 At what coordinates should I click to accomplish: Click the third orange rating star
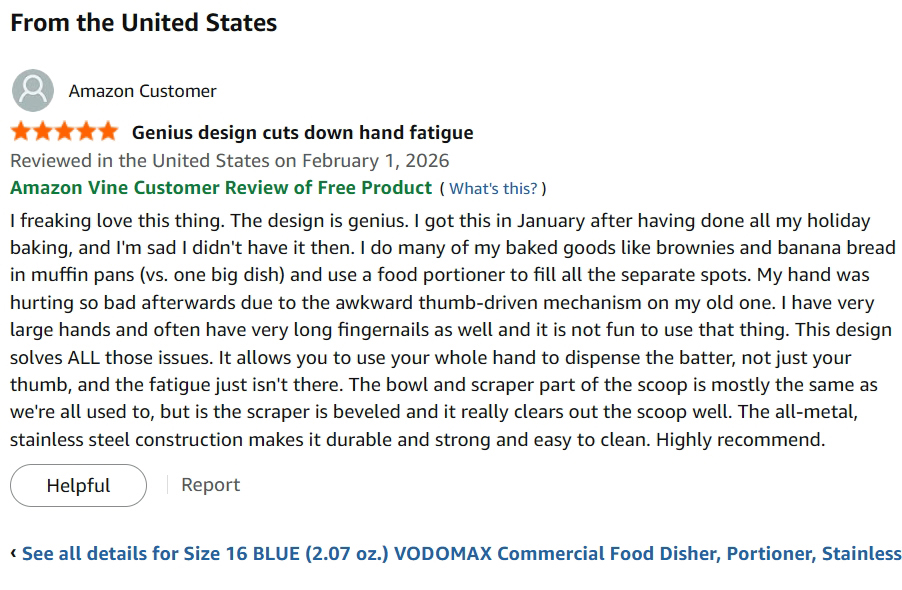tap(64, 132)
